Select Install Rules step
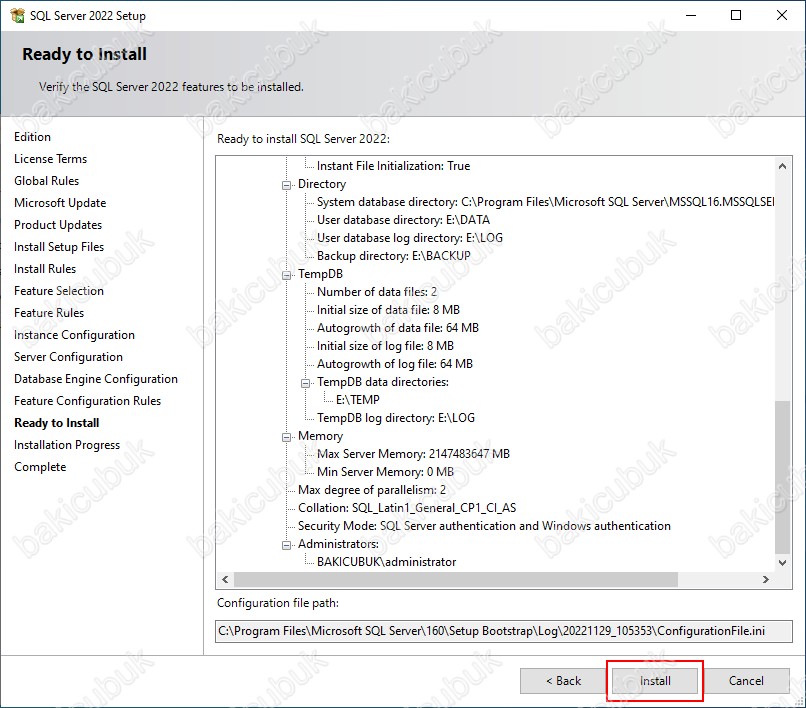Screen dimensions: 806x708 pyautogui.click(x=45, y=269)
